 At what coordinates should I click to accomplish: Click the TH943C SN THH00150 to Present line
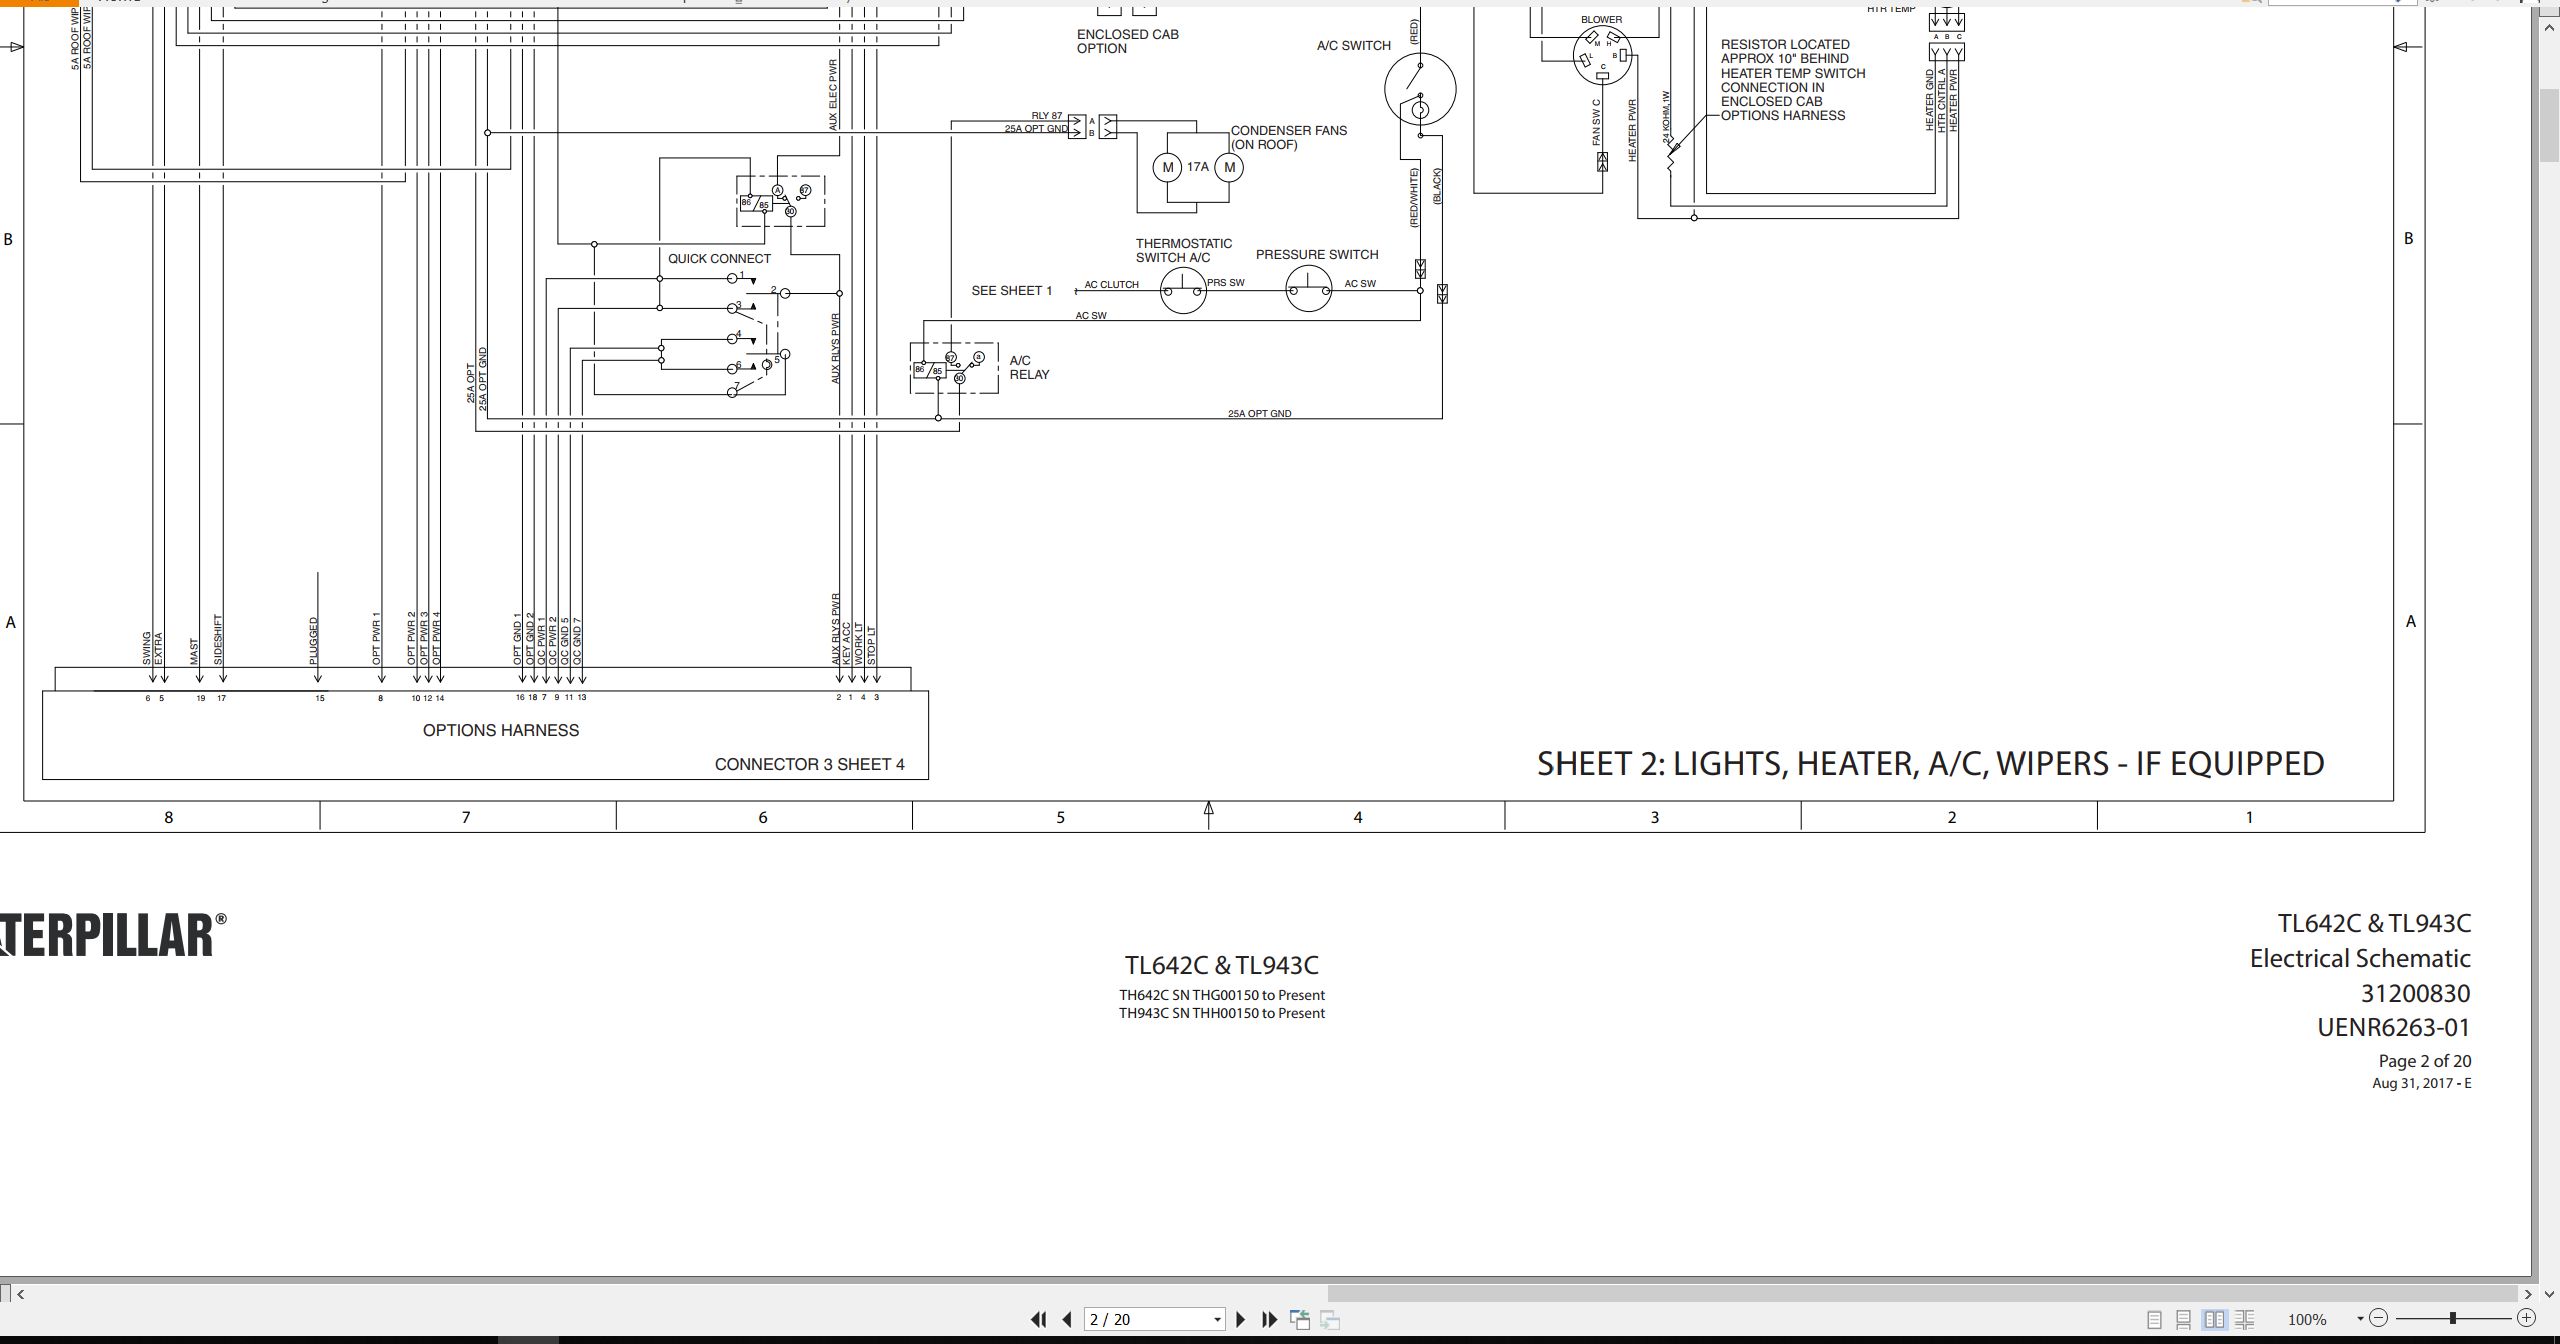tap(1222, 1013)
